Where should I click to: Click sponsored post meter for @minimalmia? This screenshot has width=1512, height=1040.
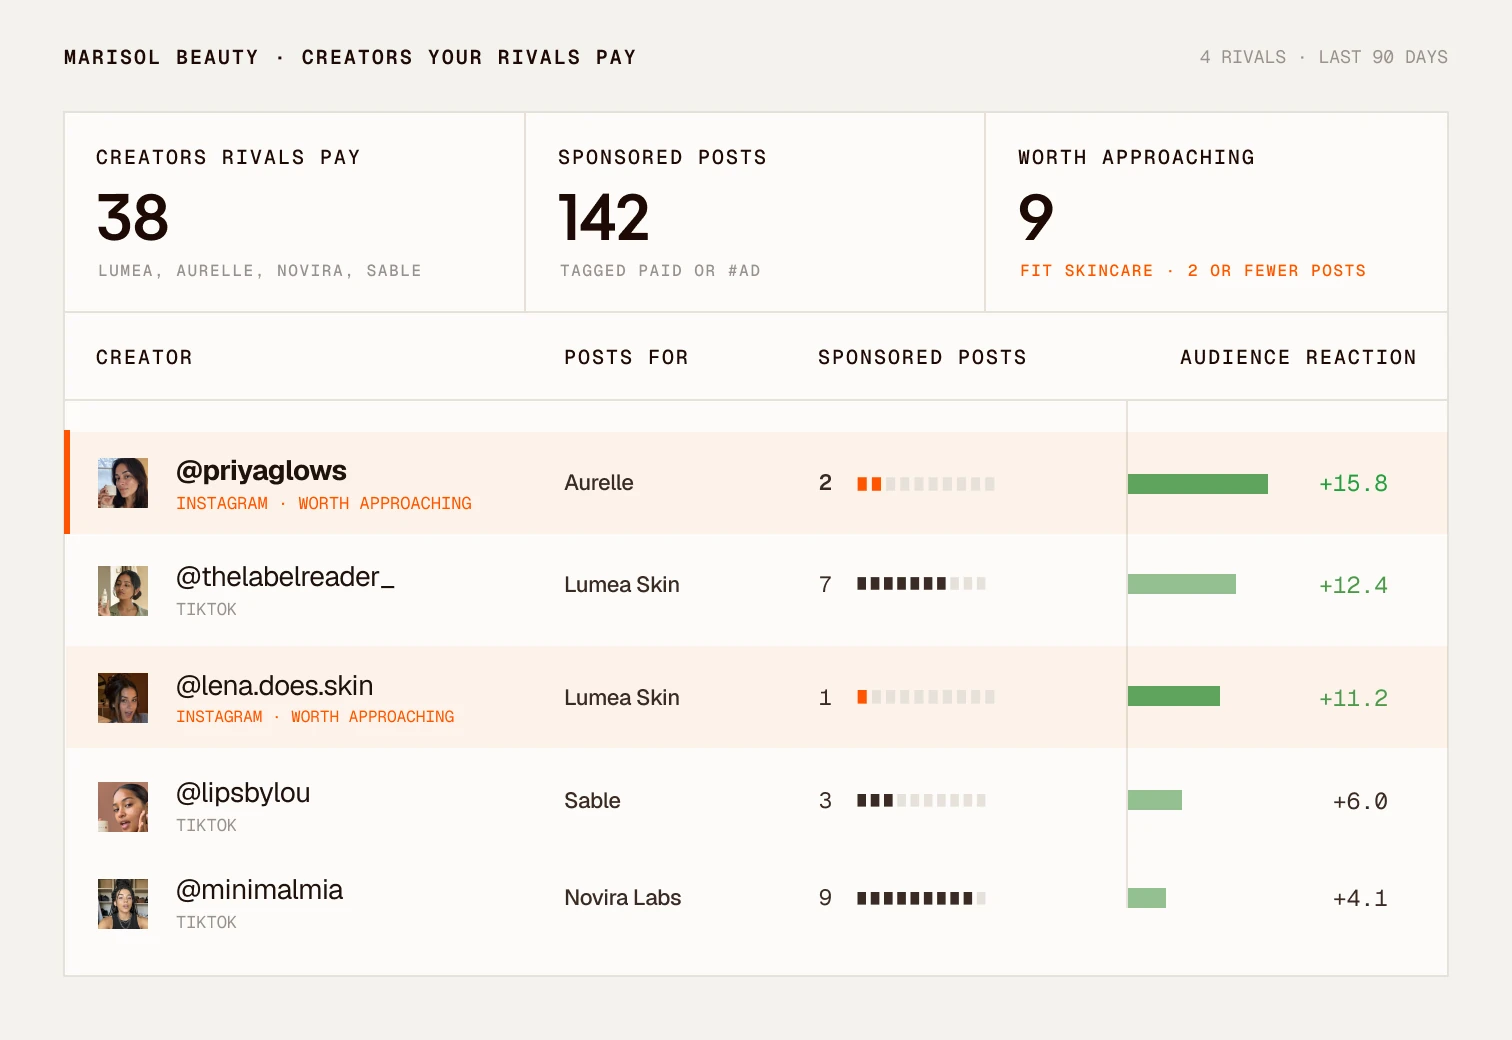921,898
